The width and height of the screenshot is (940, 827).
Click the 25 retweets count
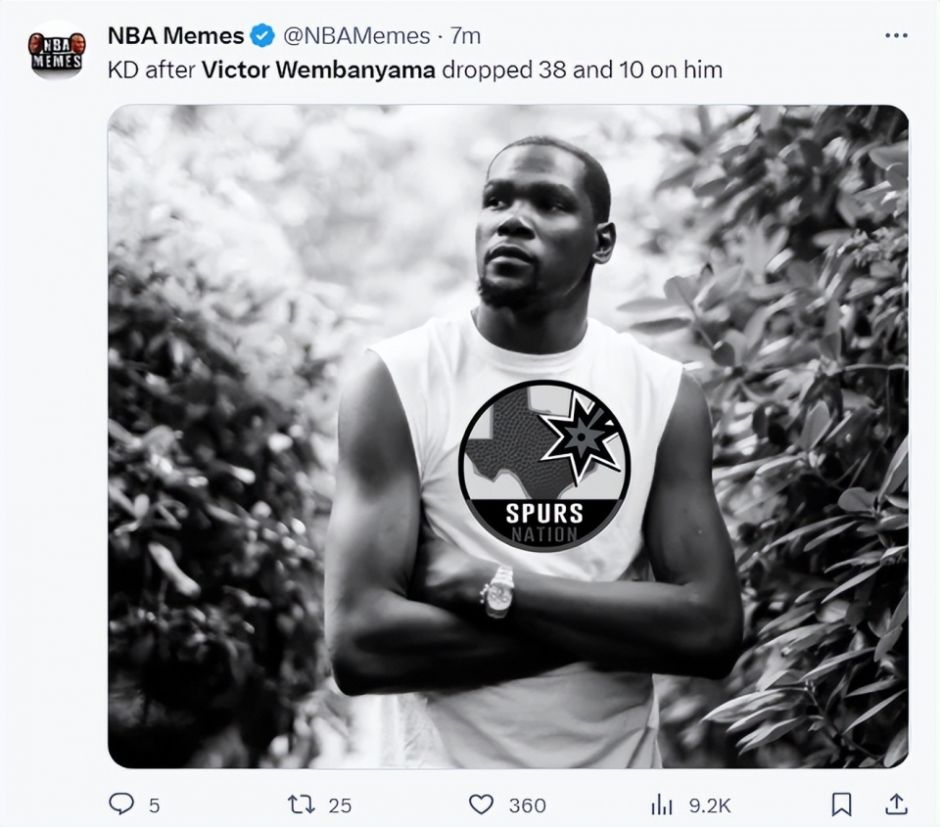339,804
